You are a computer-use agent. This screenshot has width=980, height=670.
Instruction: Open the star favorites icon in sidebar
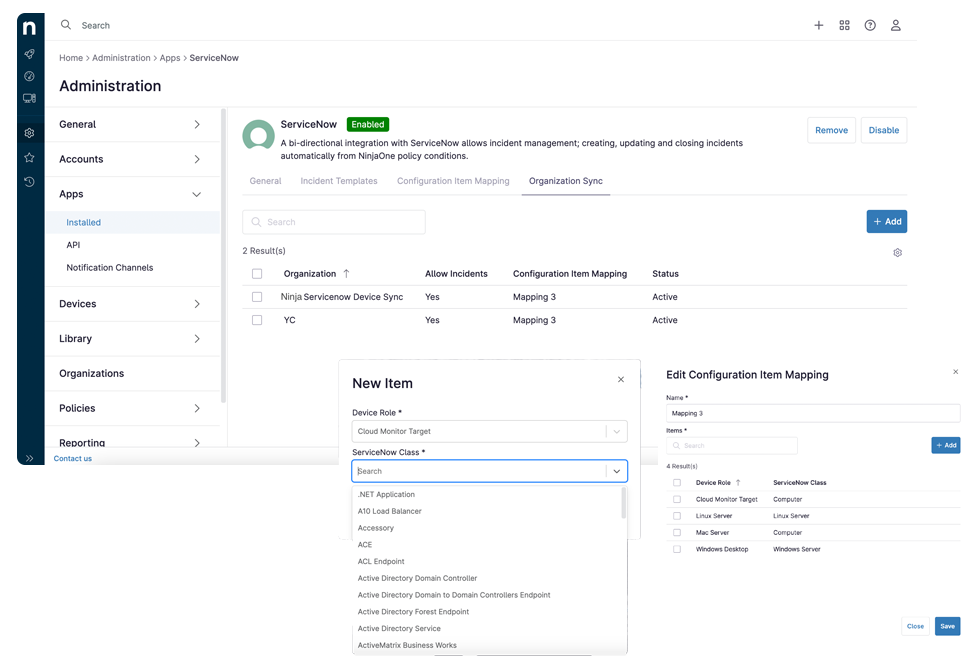coord(30,158)
